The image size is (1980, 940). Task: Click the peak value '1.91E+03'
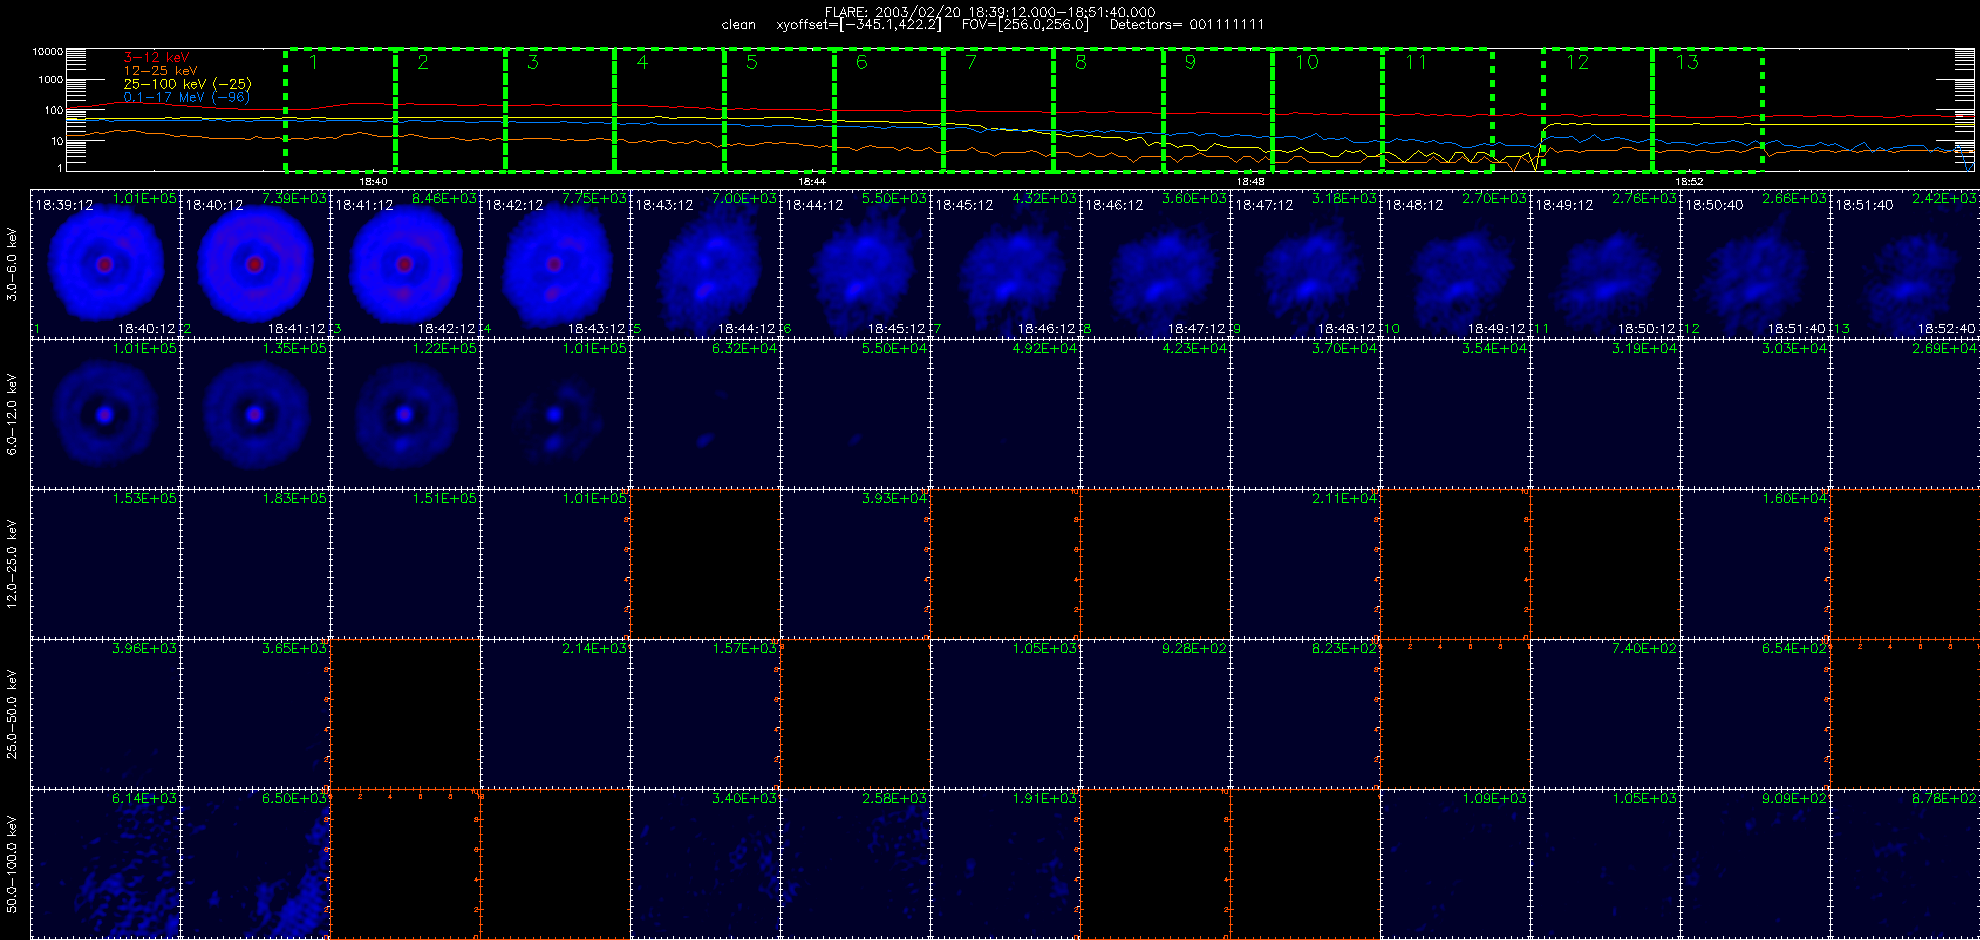pos(1045,799)
